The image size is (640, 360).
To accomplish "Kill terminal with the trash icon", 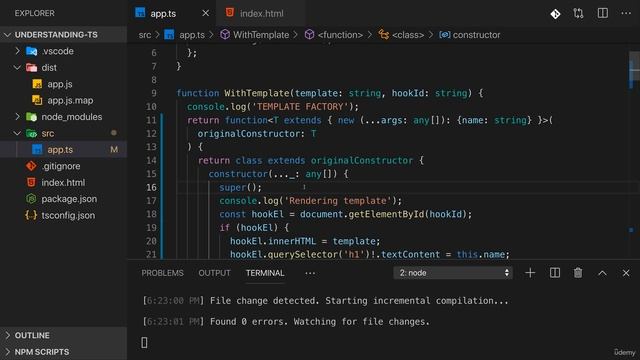I will (x=578, y=273).
